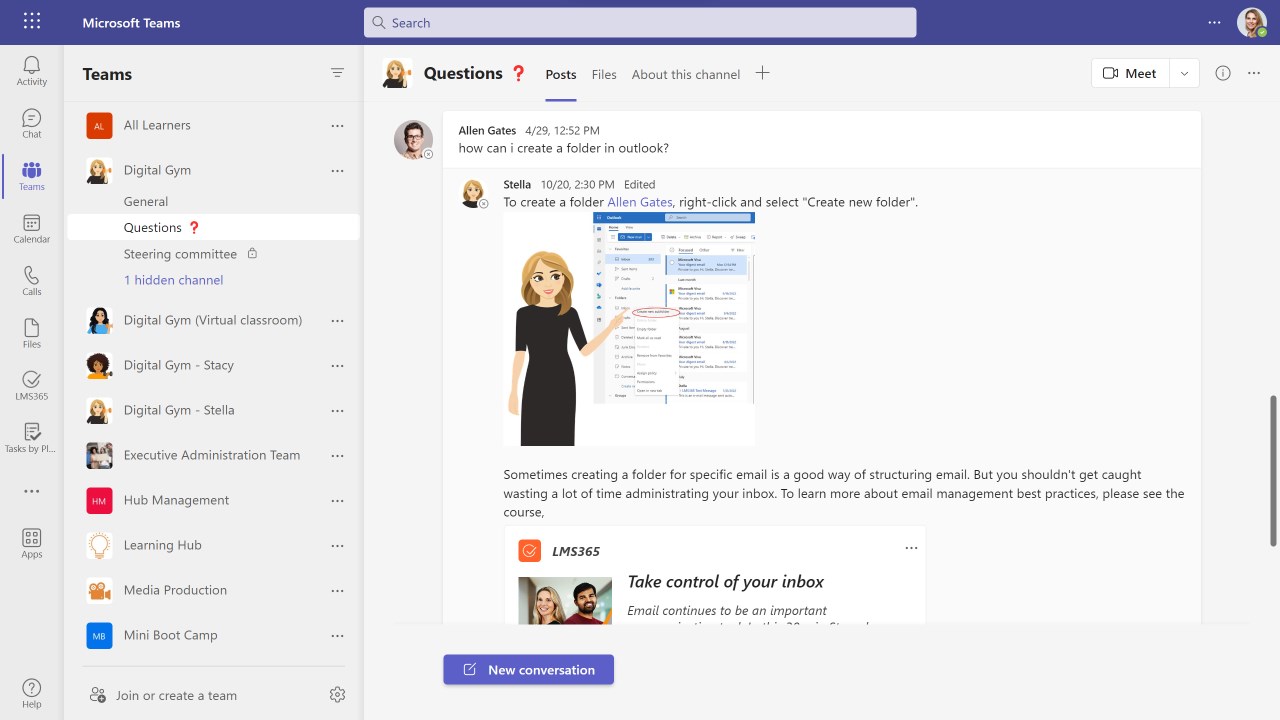Open Teams in the left rail

click(32, 176)
